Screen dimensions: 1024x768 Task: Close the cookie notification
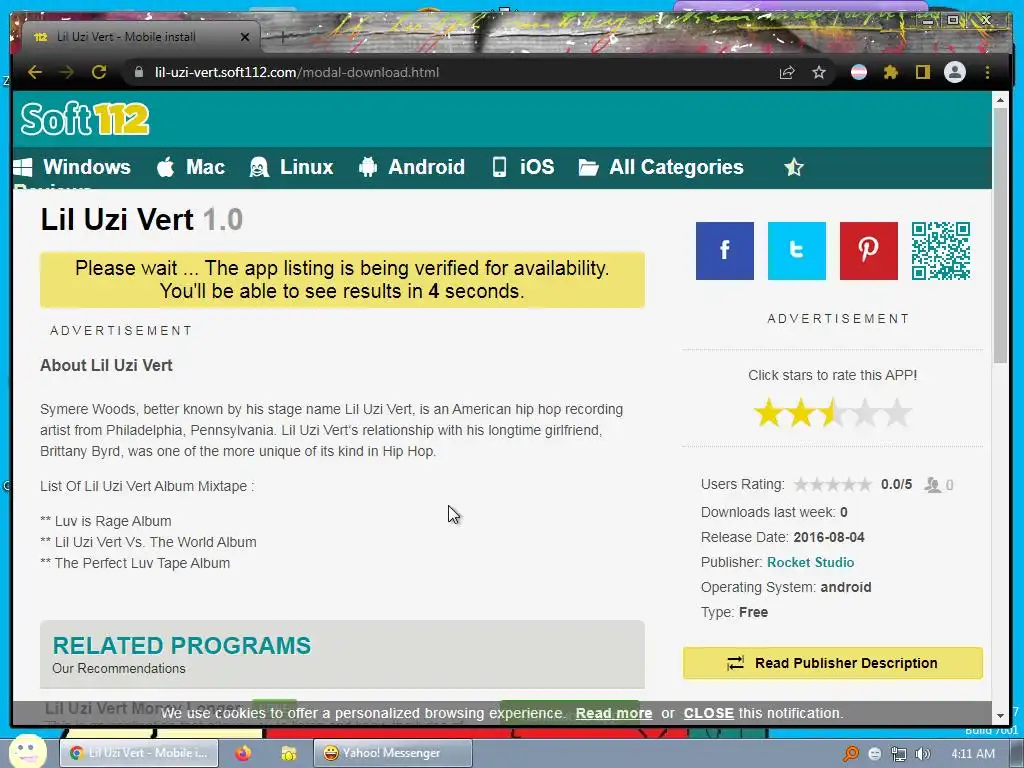pyautogui.click(x=709, y=713)
